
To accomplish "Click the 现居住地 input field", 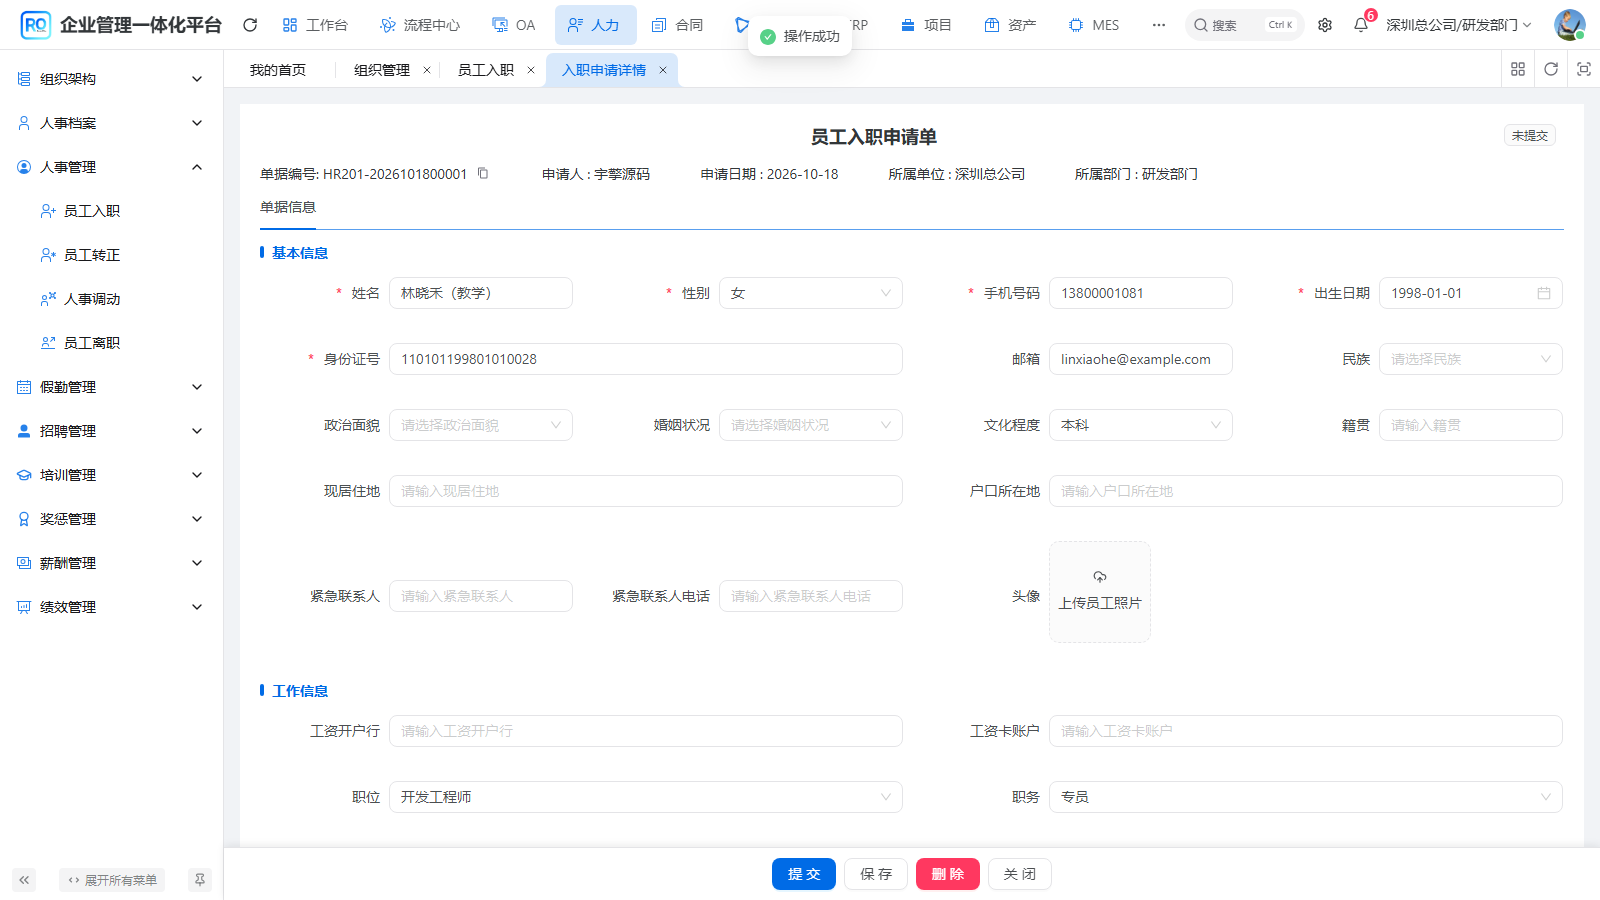I will pos(646,491).
